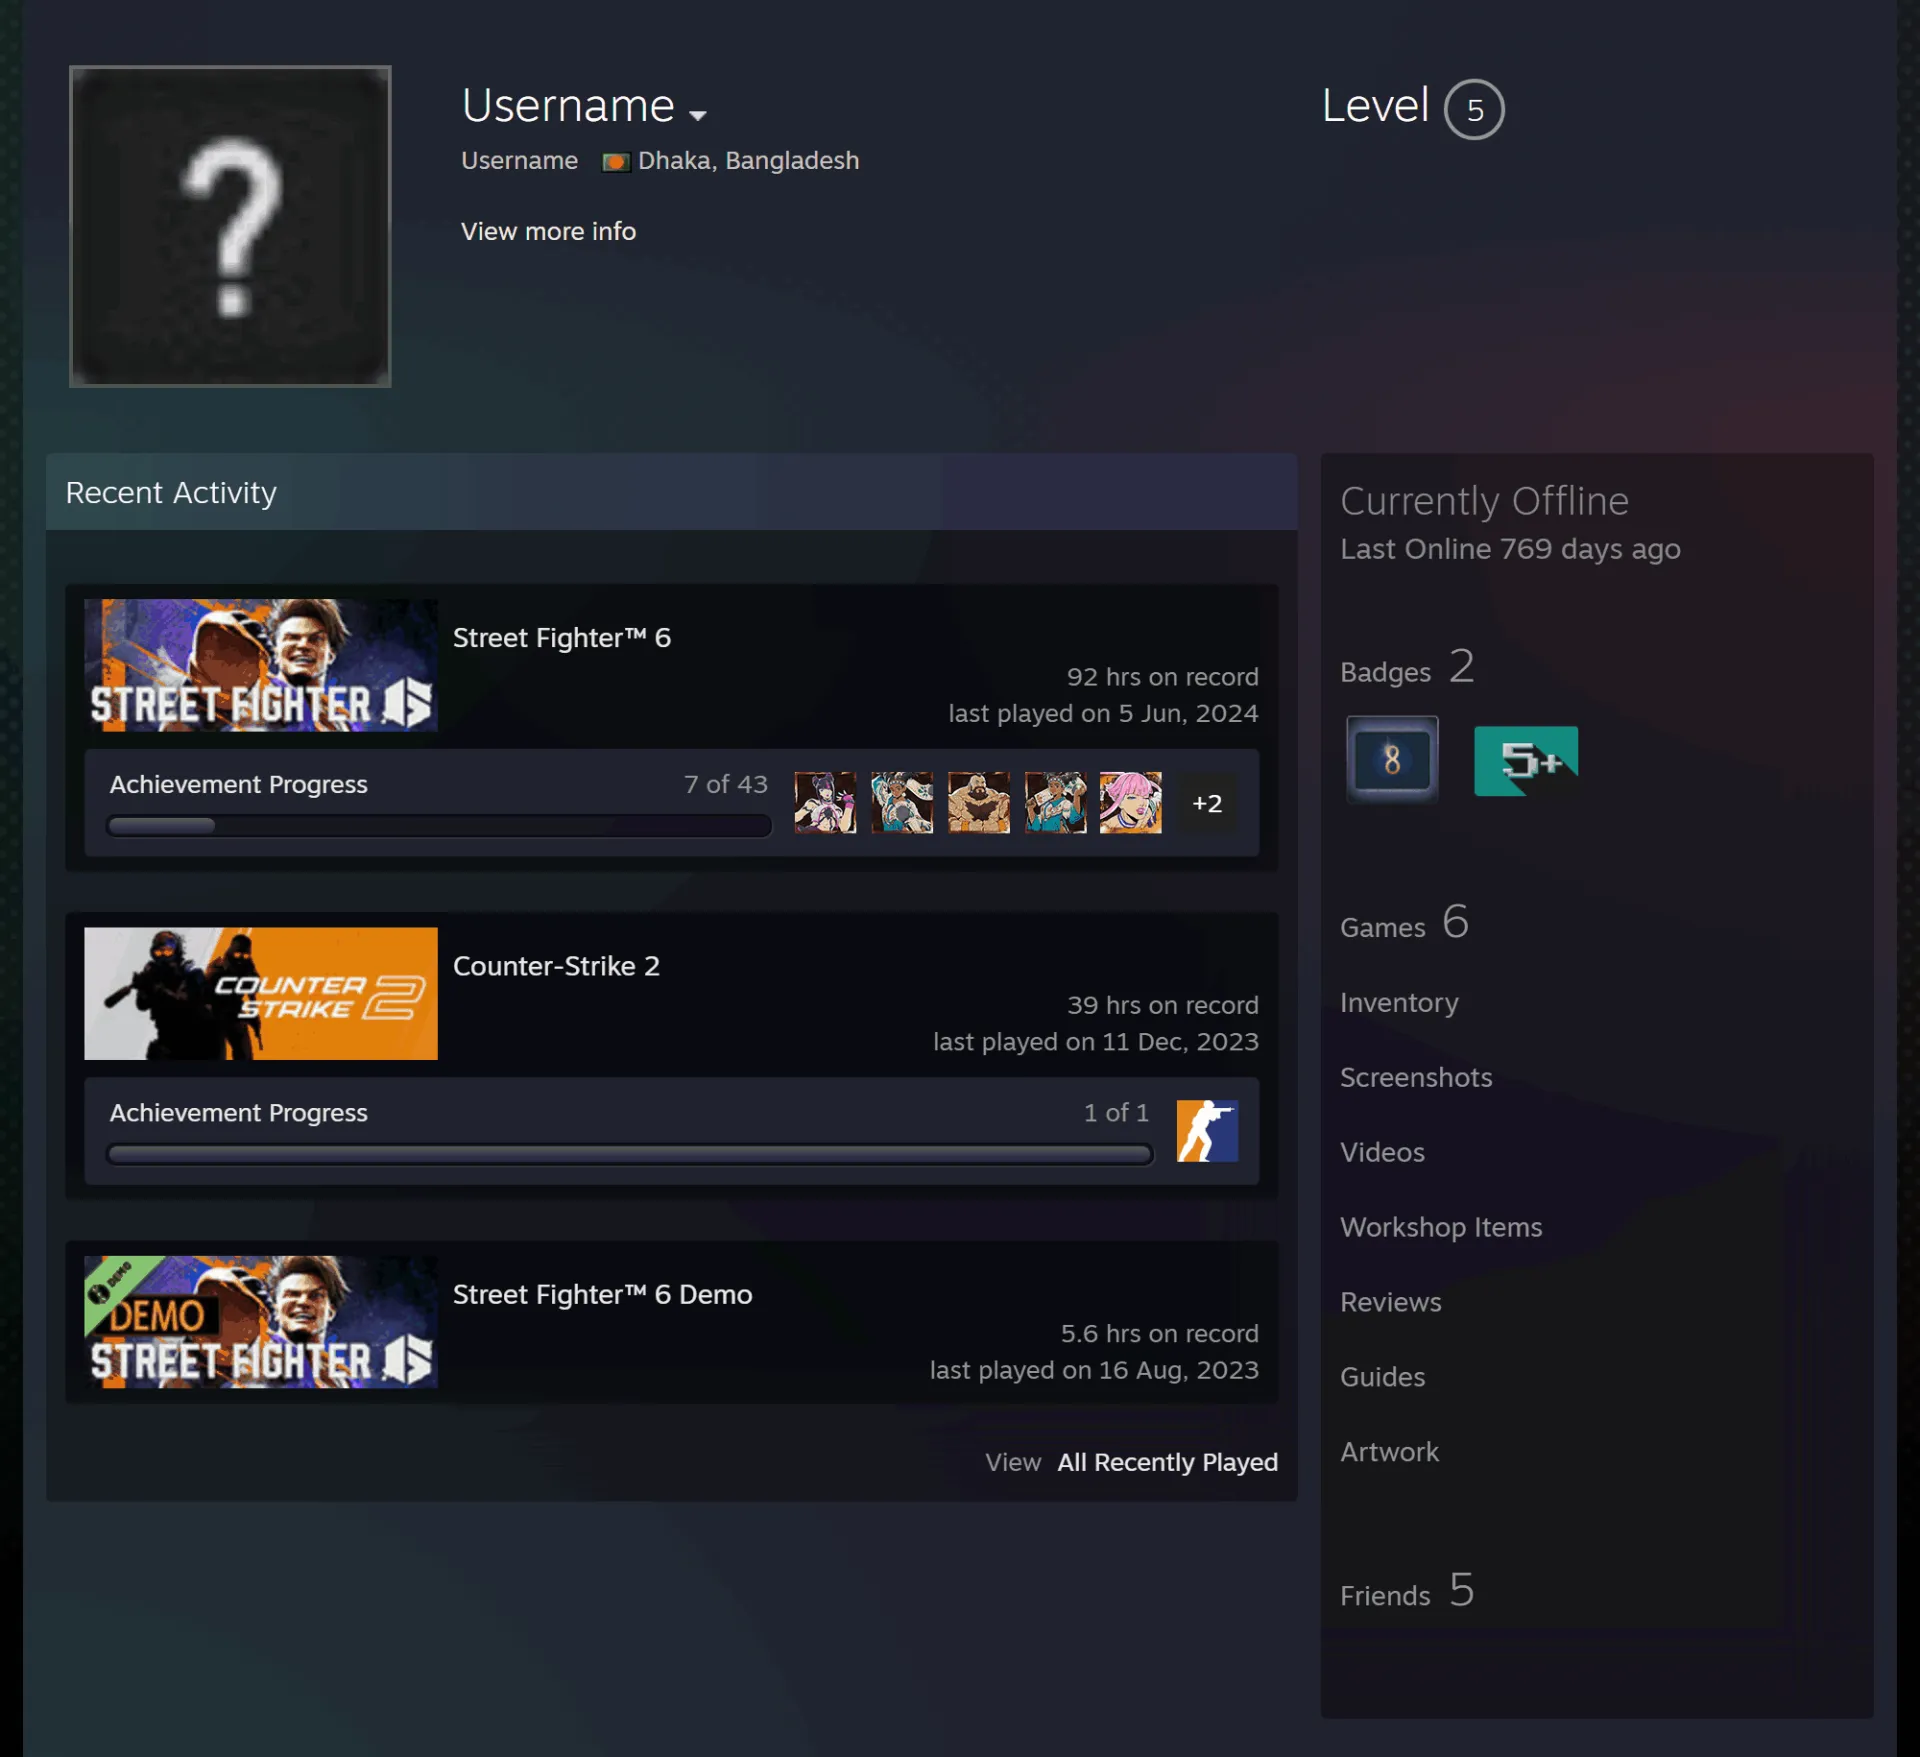
Task: View All Recently Played games
Action: pyautogui.click(x=1168, y=1462)
